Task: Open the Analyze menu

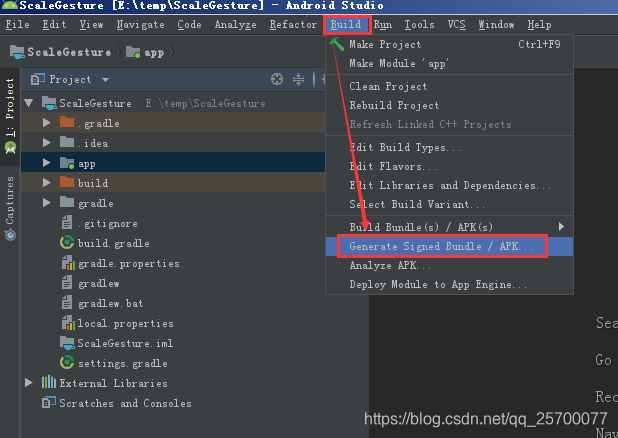Action: [235, 24]
